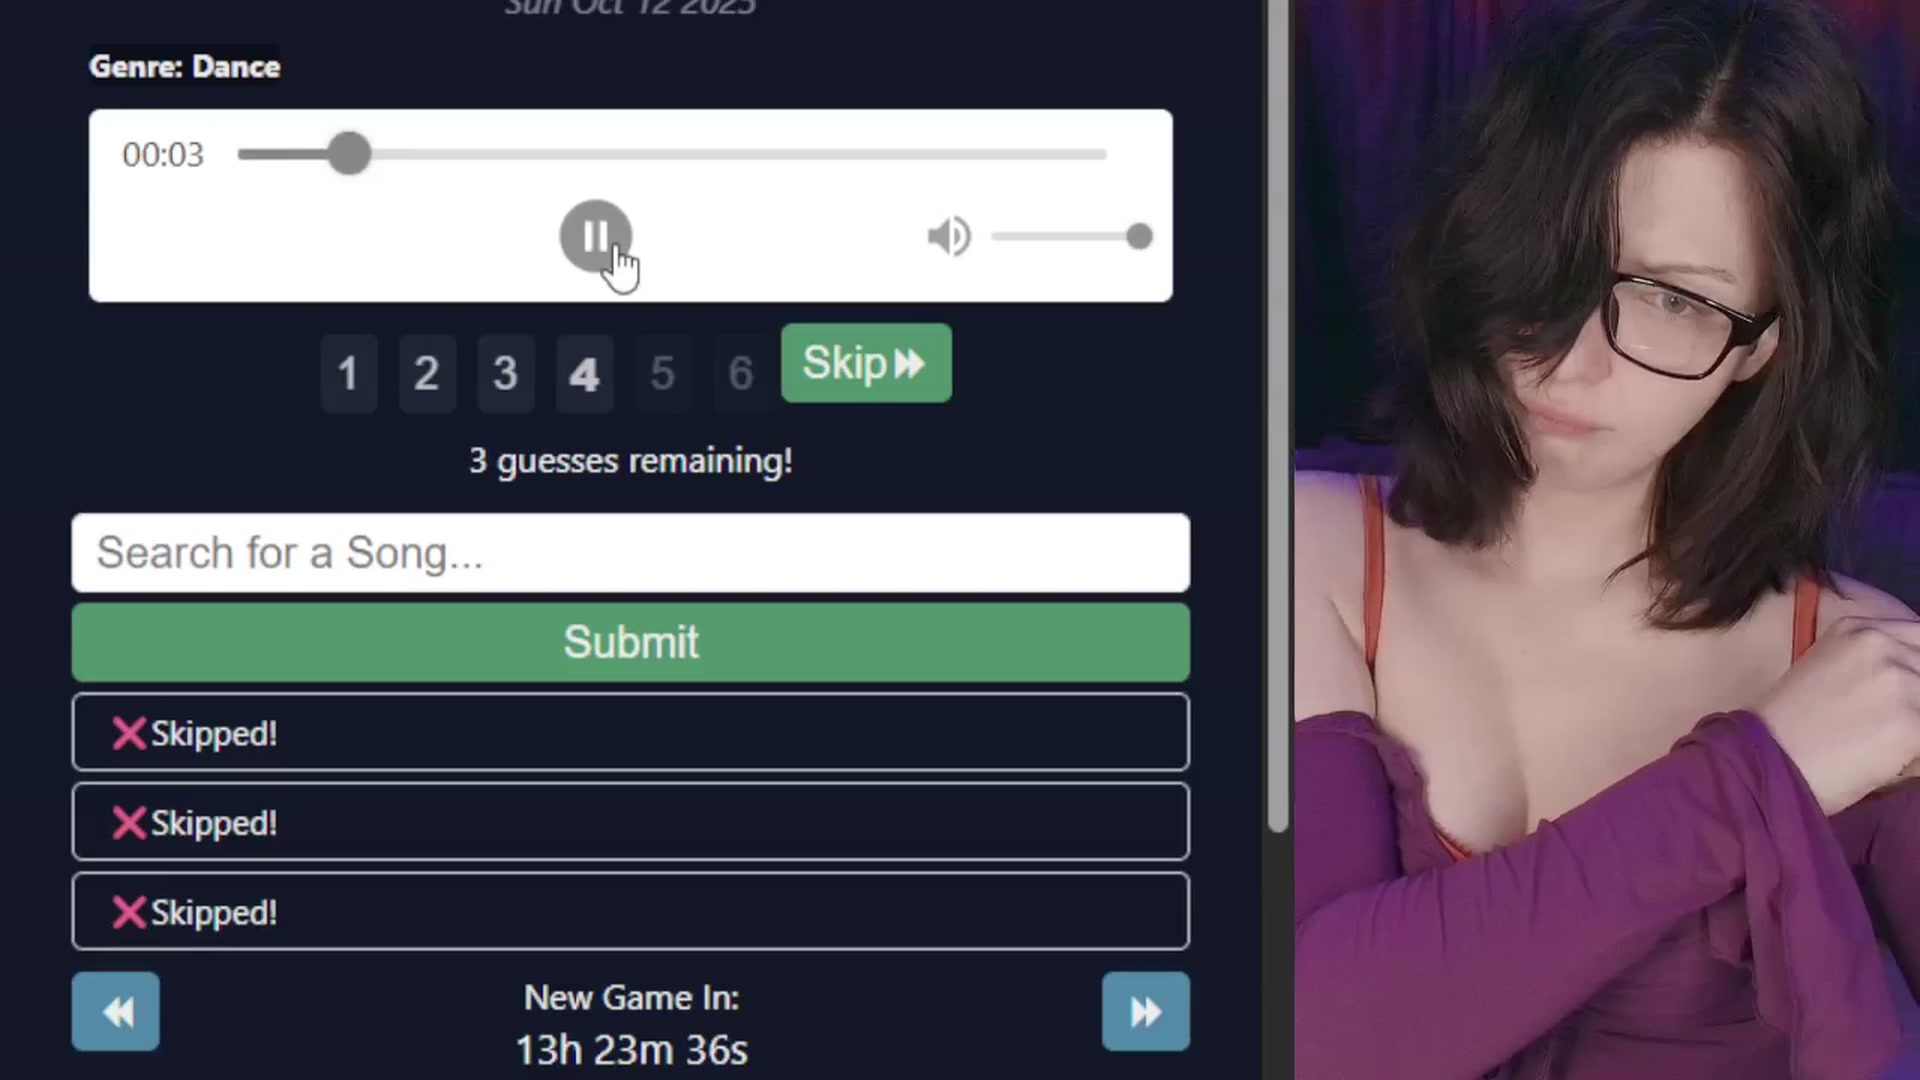Adjust the volume slider handle

1138,236
